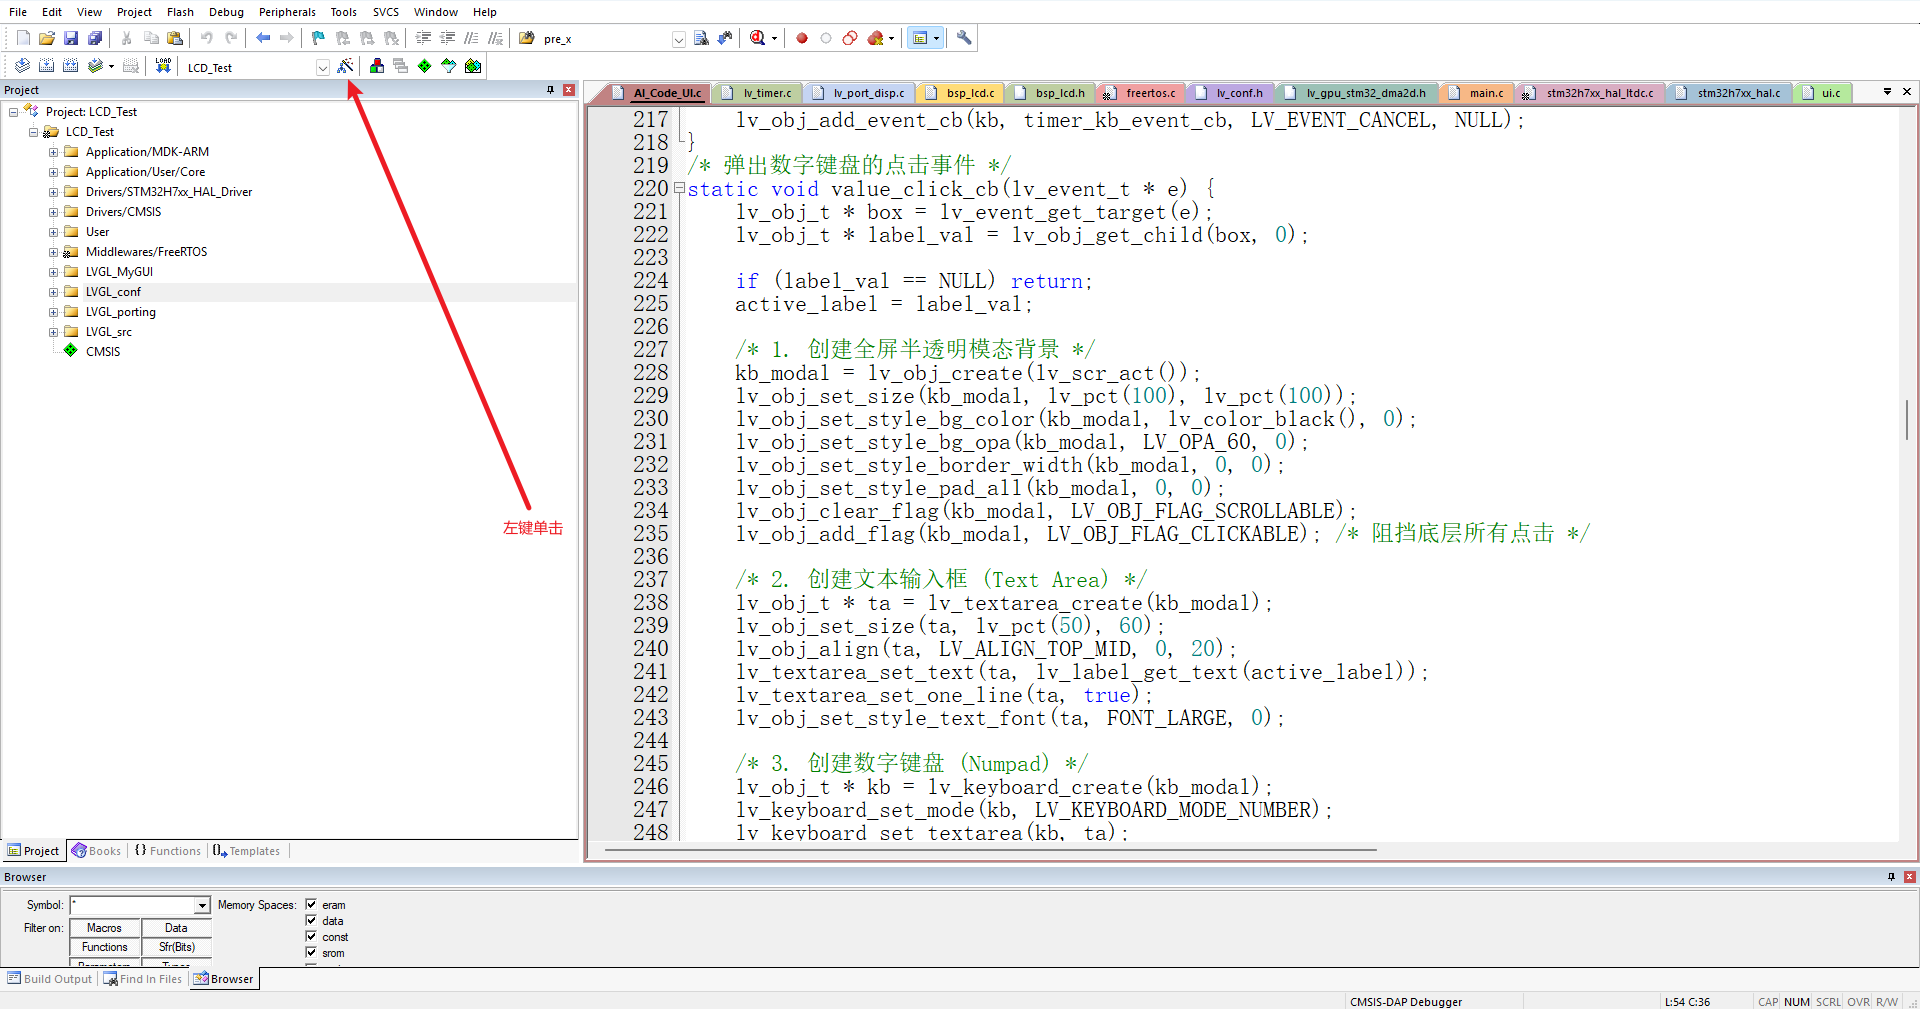Expand the LVGL_src folder in project tree
The height and width of the screenshot is (1009, 1920).
tap(54, 332)
